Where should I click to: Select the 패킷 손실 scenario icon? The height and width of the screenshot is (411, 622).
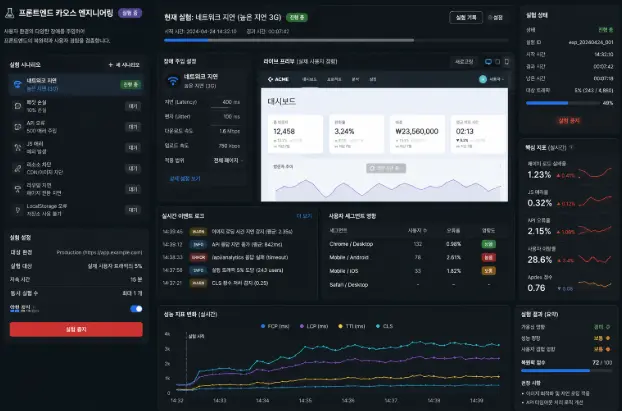pyautogui.click(x=17, y=106)
